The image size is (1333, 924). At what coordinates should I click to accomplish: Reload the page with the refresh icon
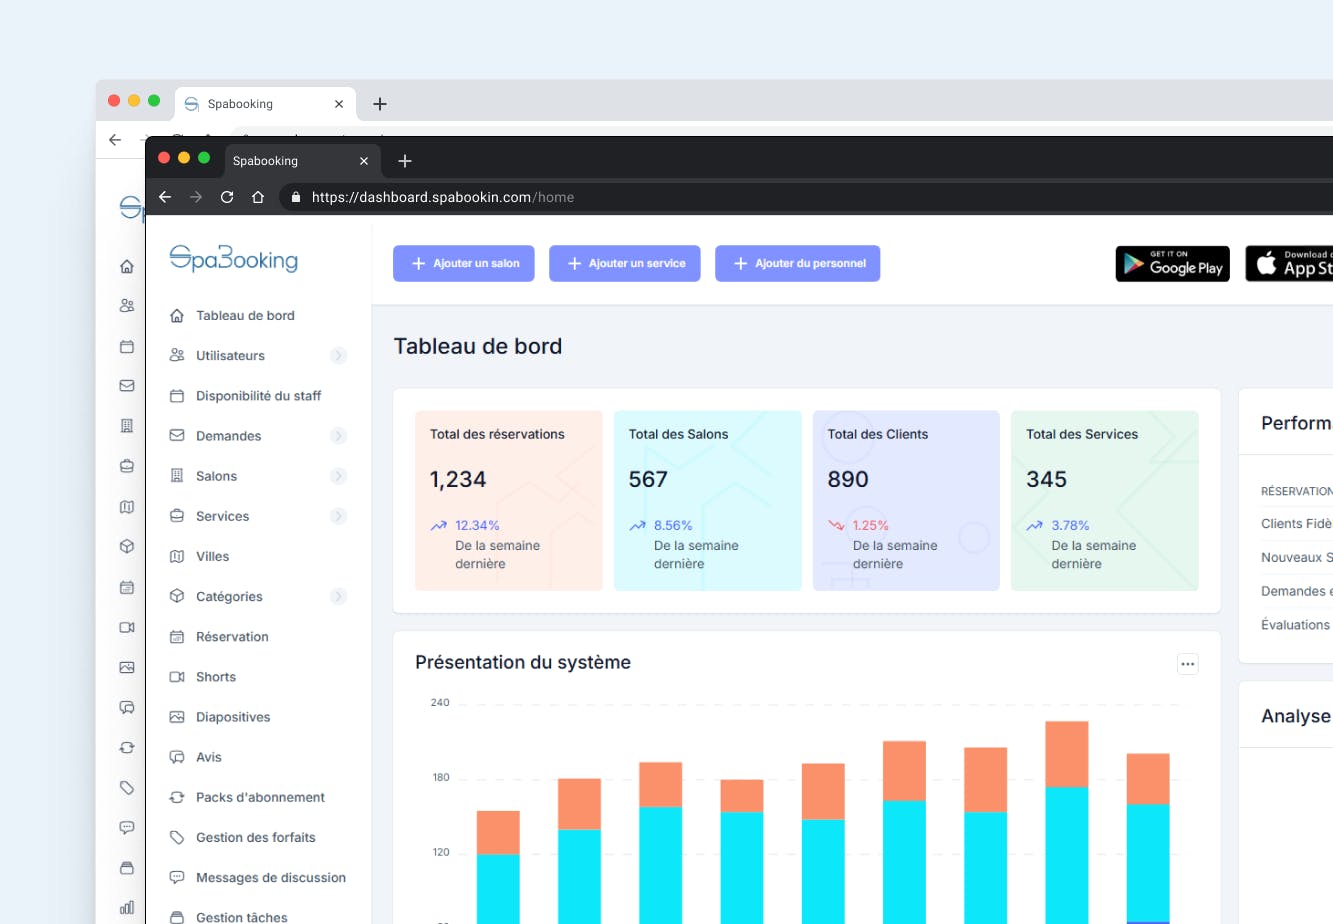click(227, 197)
